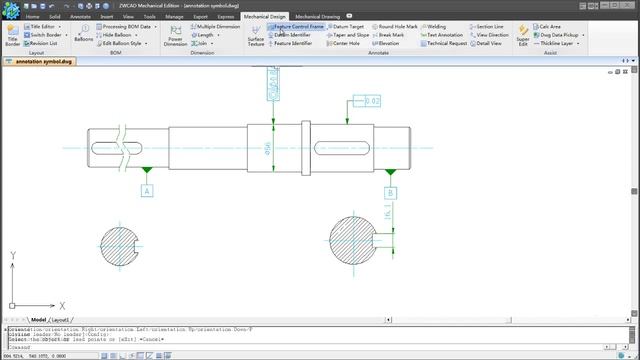Choose the Datum Target tool
The height and width of the screenshot is (360, 640).
click(345, 27)
